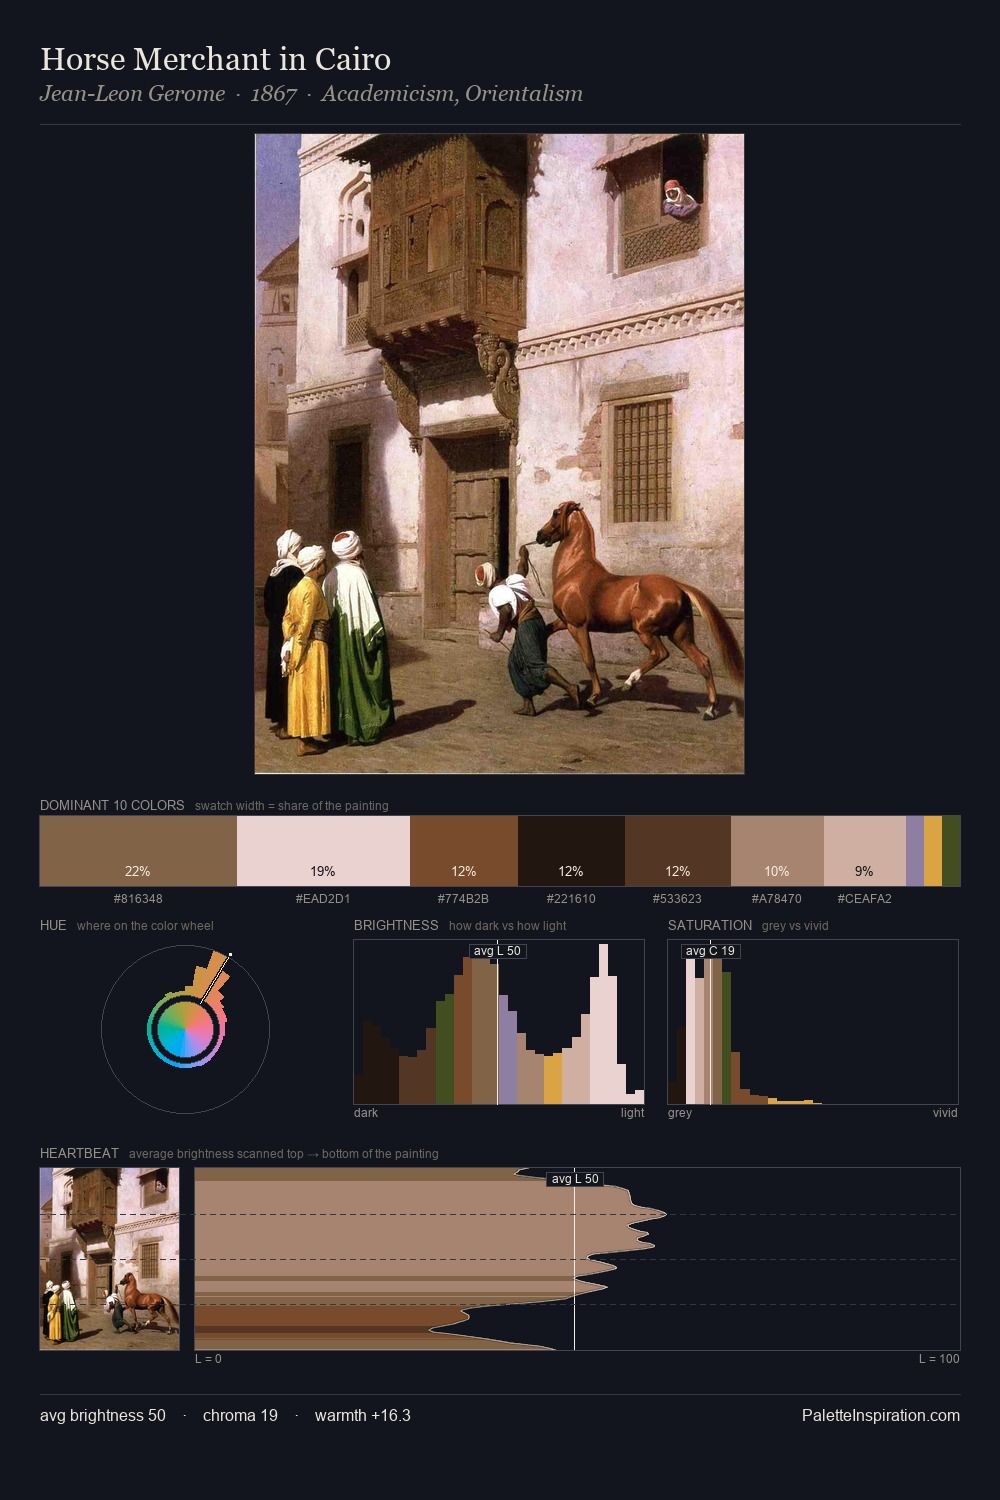
Task: Click the main painting image
Action: pyautogui.click(x=499, y=453)
